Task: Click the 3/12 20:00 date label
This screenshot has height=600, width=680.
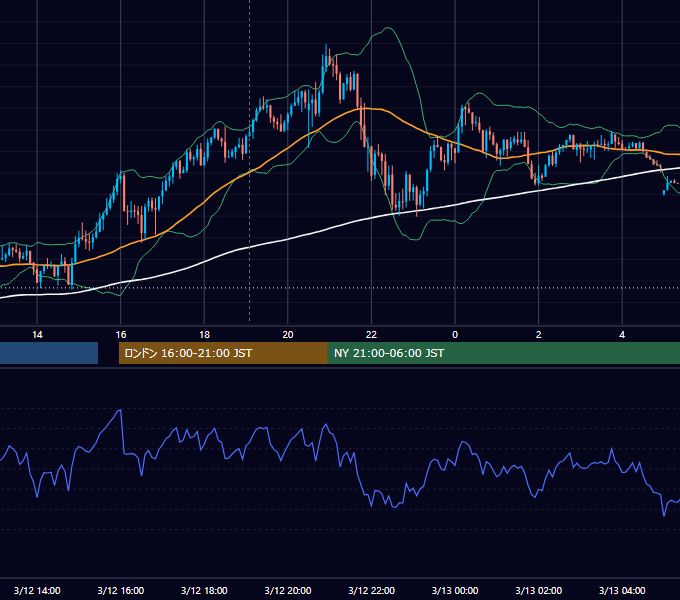Action: [x=288, y=590]
